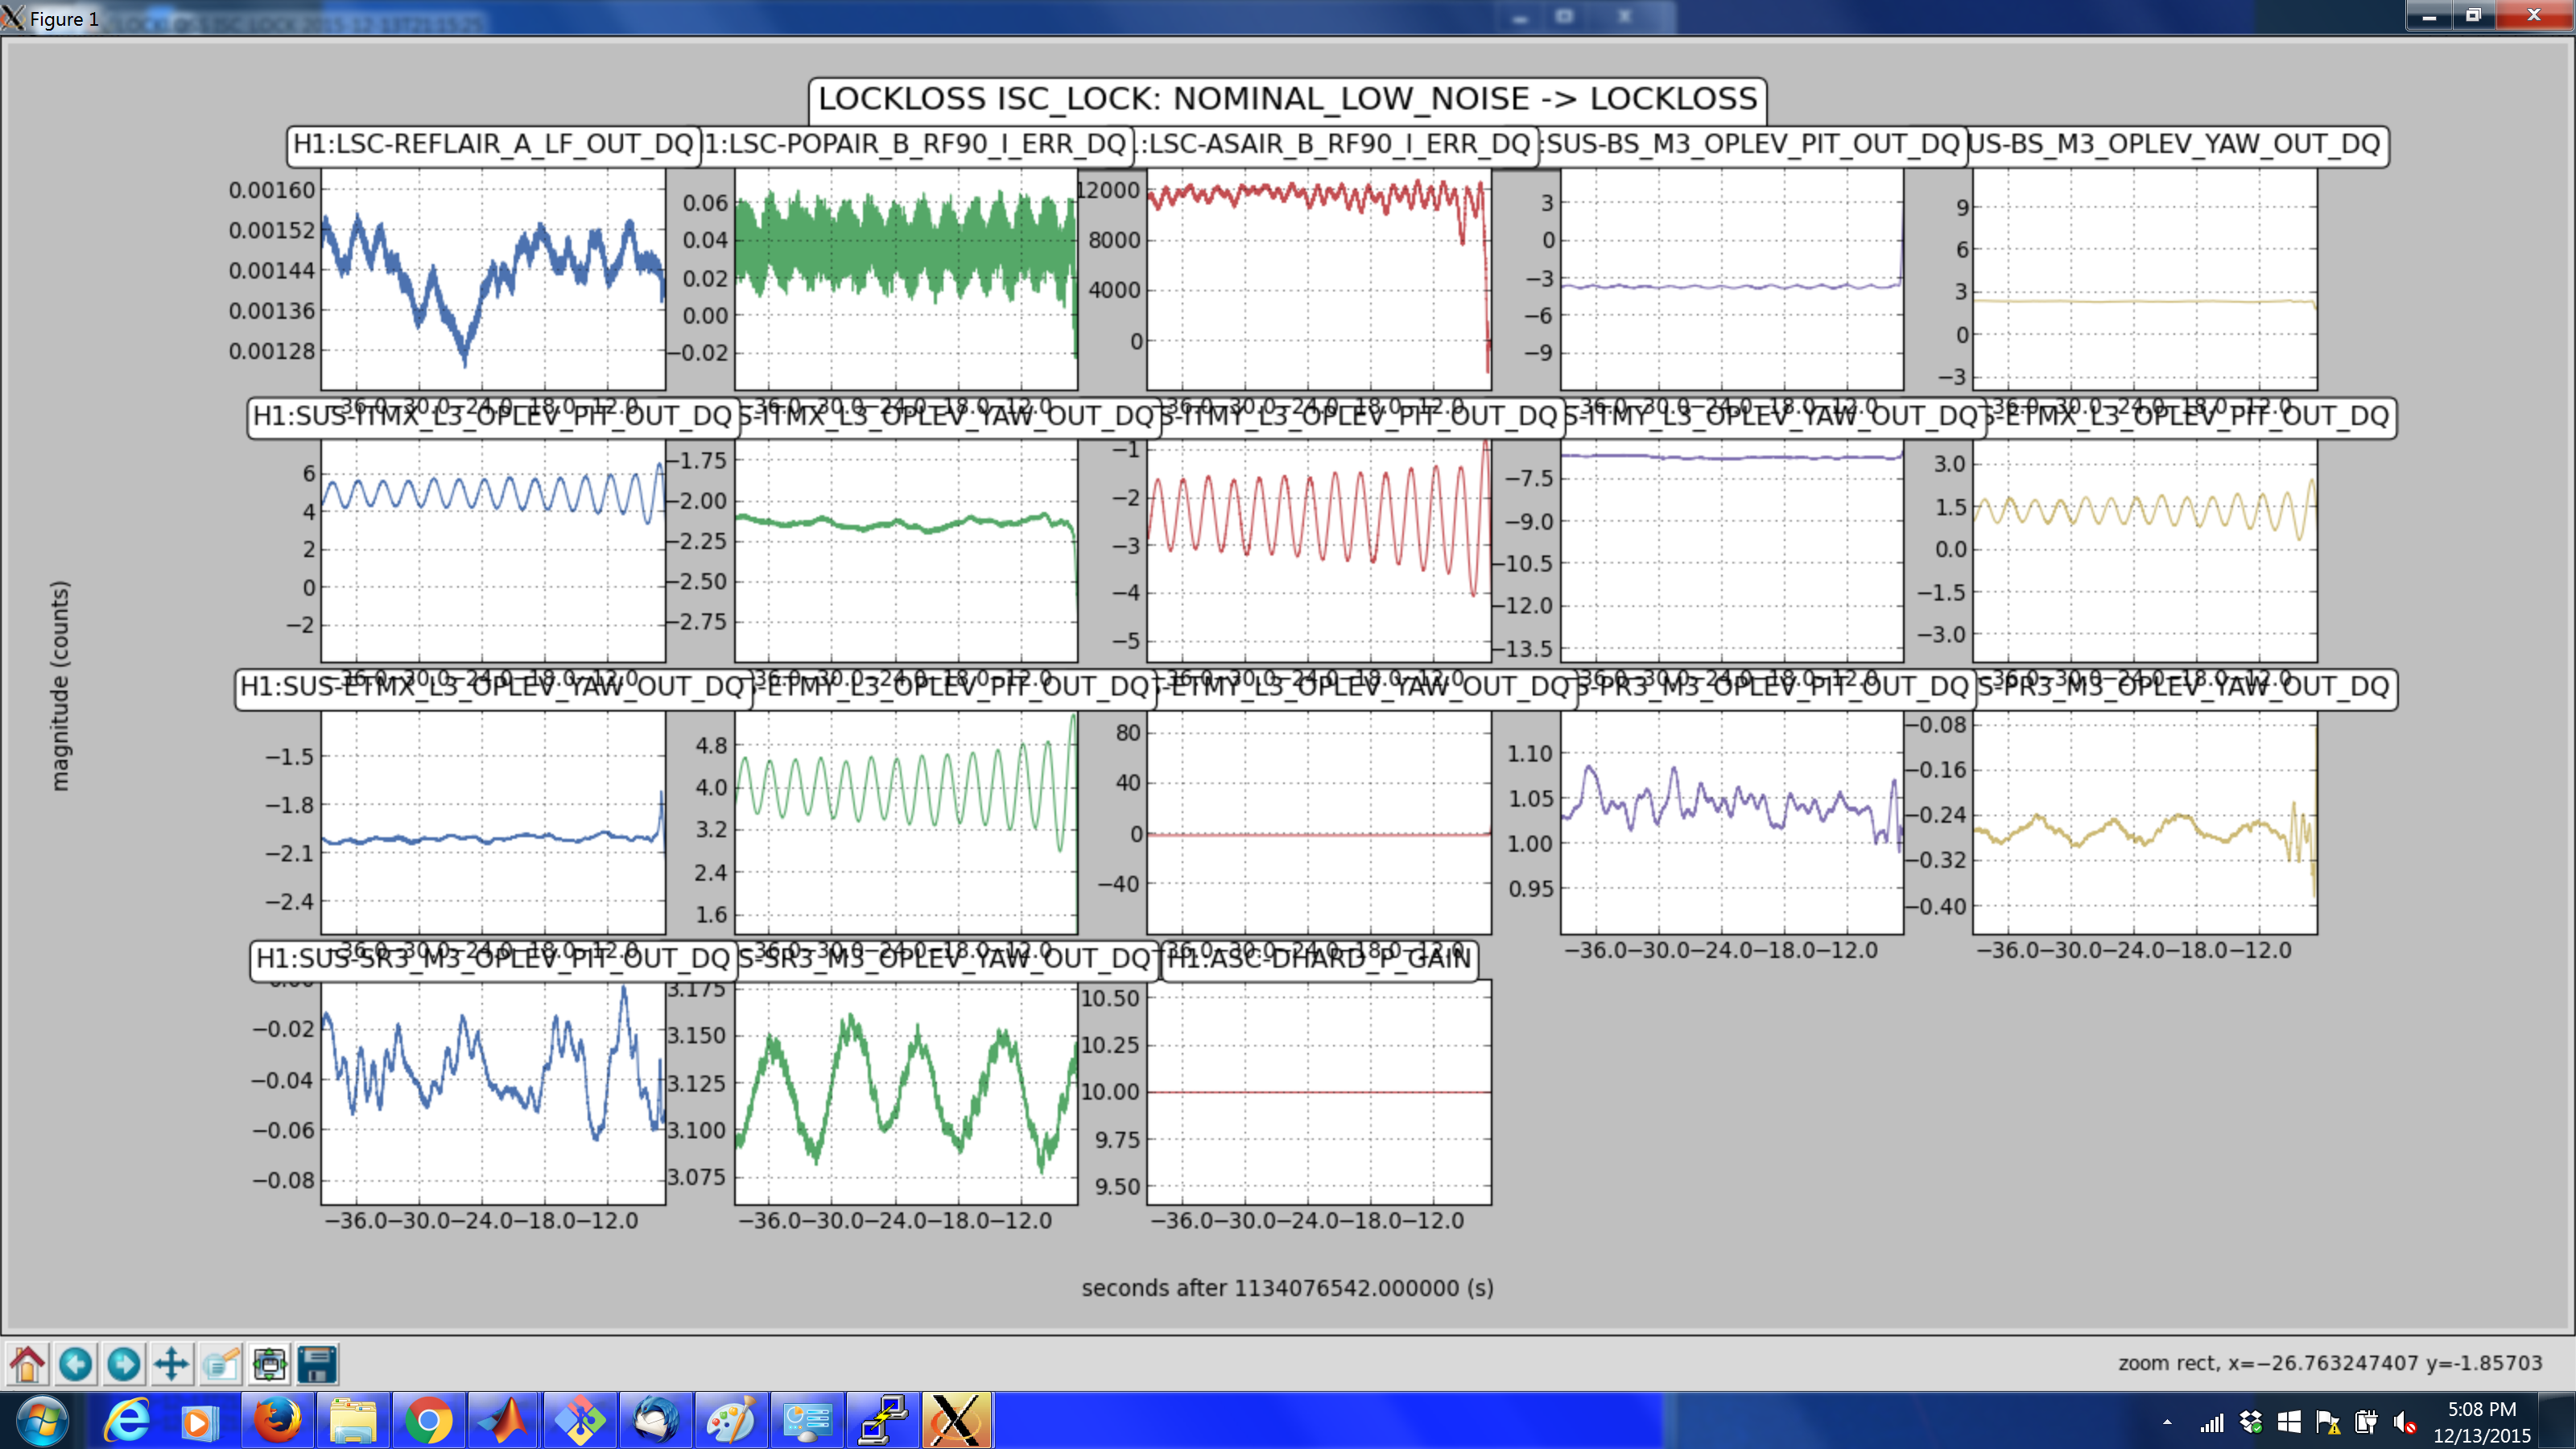Viewport: 2576px width, 1449px height.
Task: Click the zoom rect coordinates status text
Action: pyautogui.click(x=2330, y=1363)
